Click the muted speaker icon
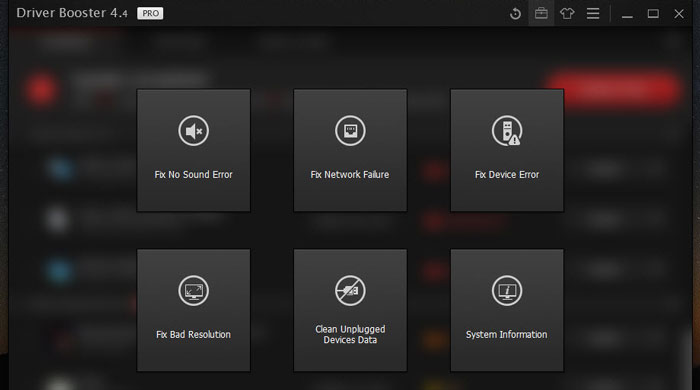The height and width of the screenshot is (390, 700). (x=193, y=131)
